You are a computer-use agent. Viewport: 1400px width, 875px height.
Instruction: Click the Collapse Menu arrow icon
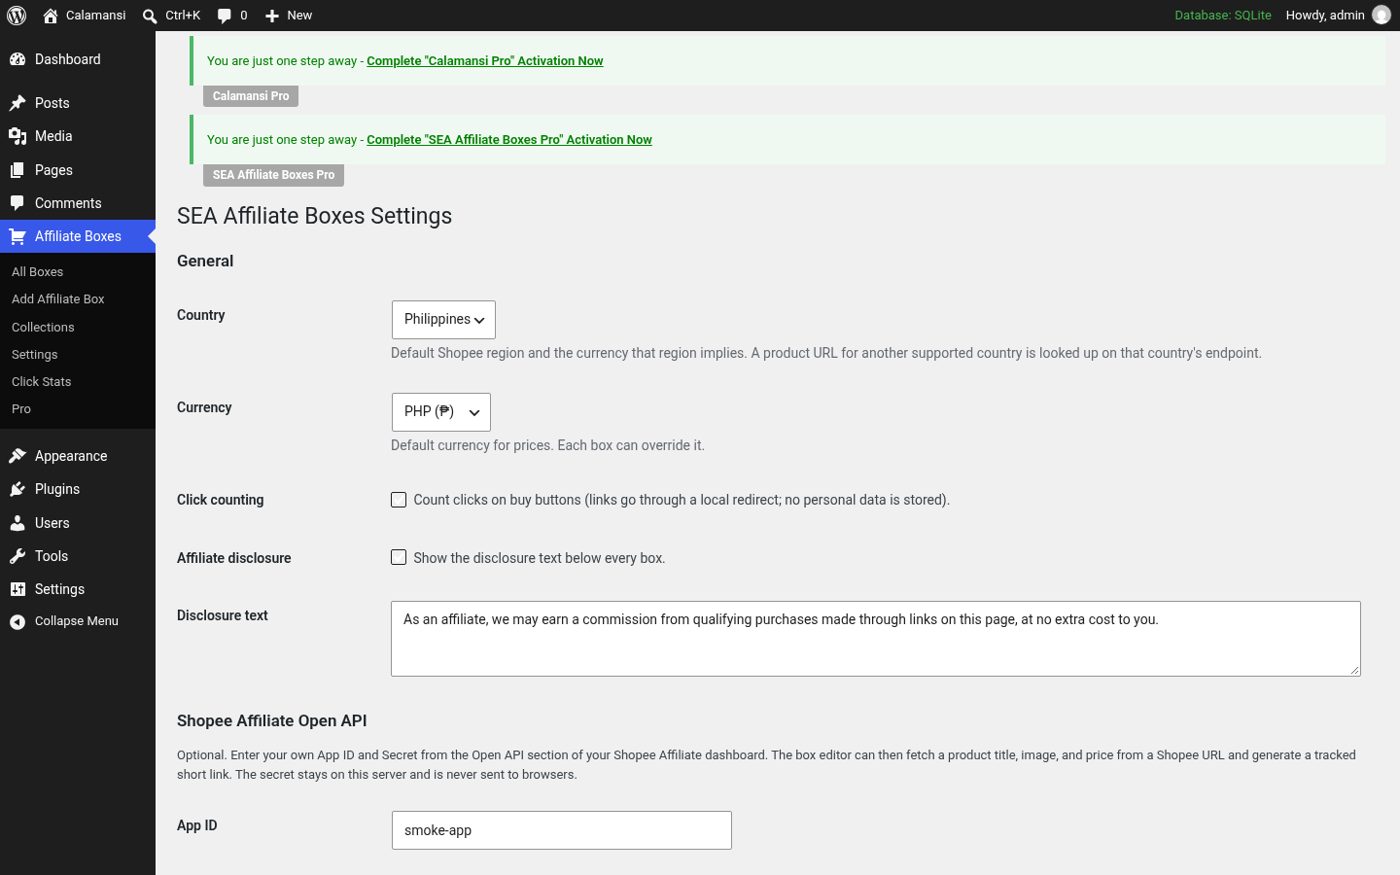coord(17,621)
